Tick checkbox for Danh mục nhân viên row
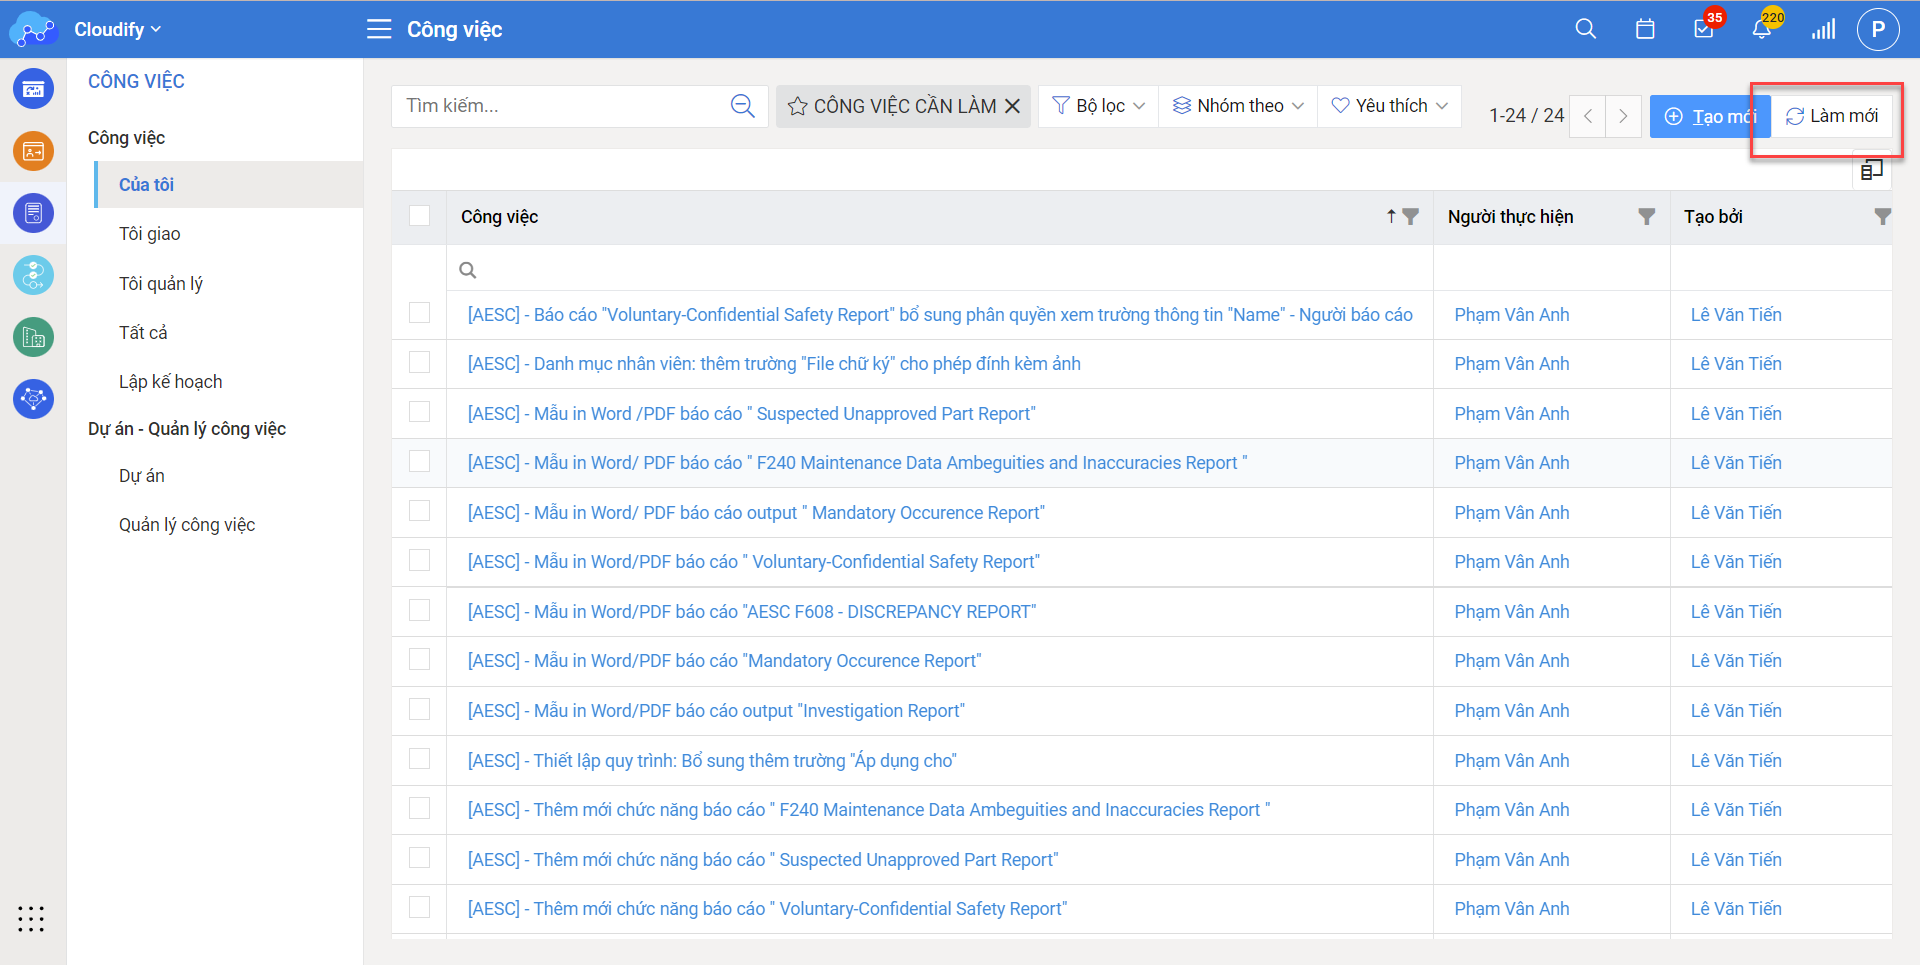The width and height of the screenshot is (1920, 965). 419,362
